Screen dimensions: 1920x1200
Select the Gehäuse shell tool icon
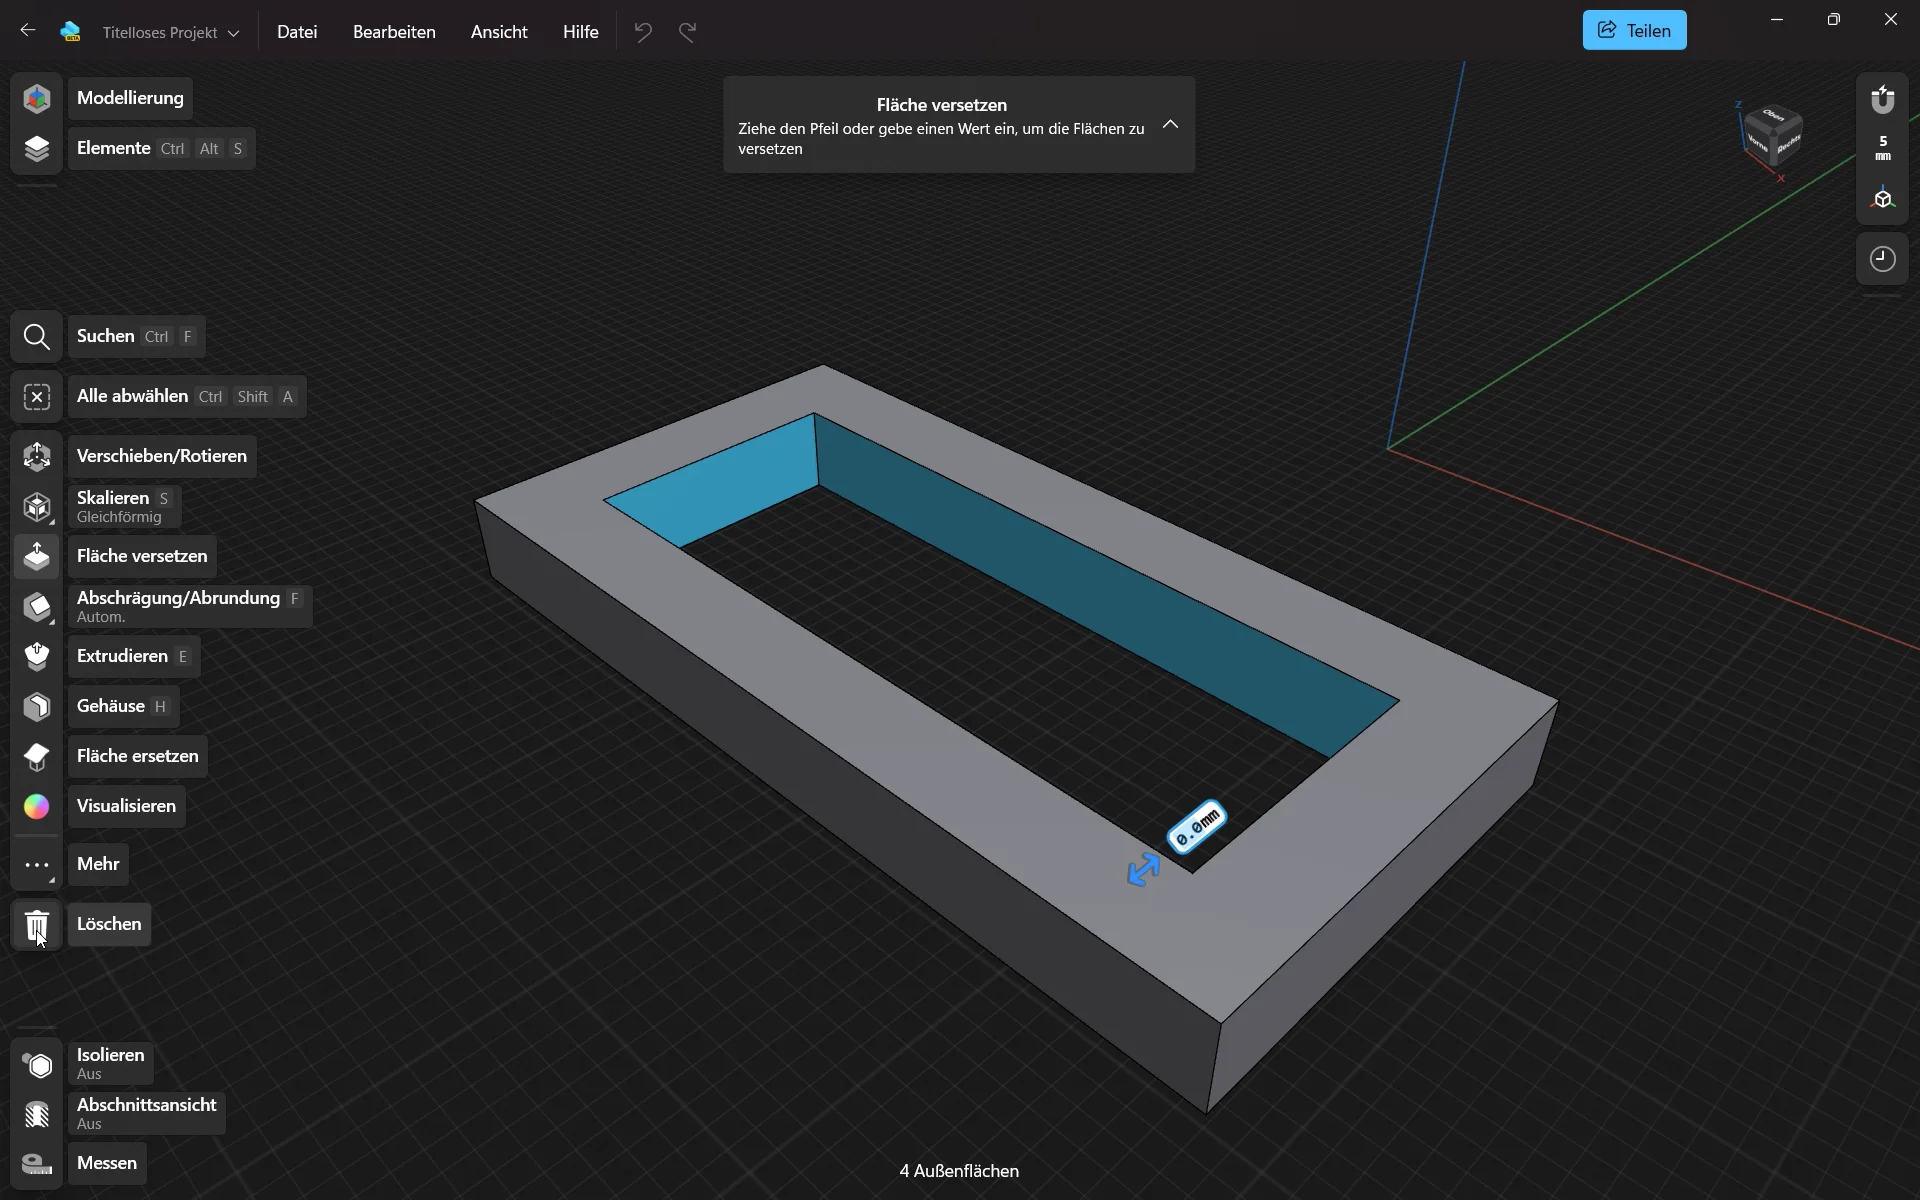tap(37, 707)
